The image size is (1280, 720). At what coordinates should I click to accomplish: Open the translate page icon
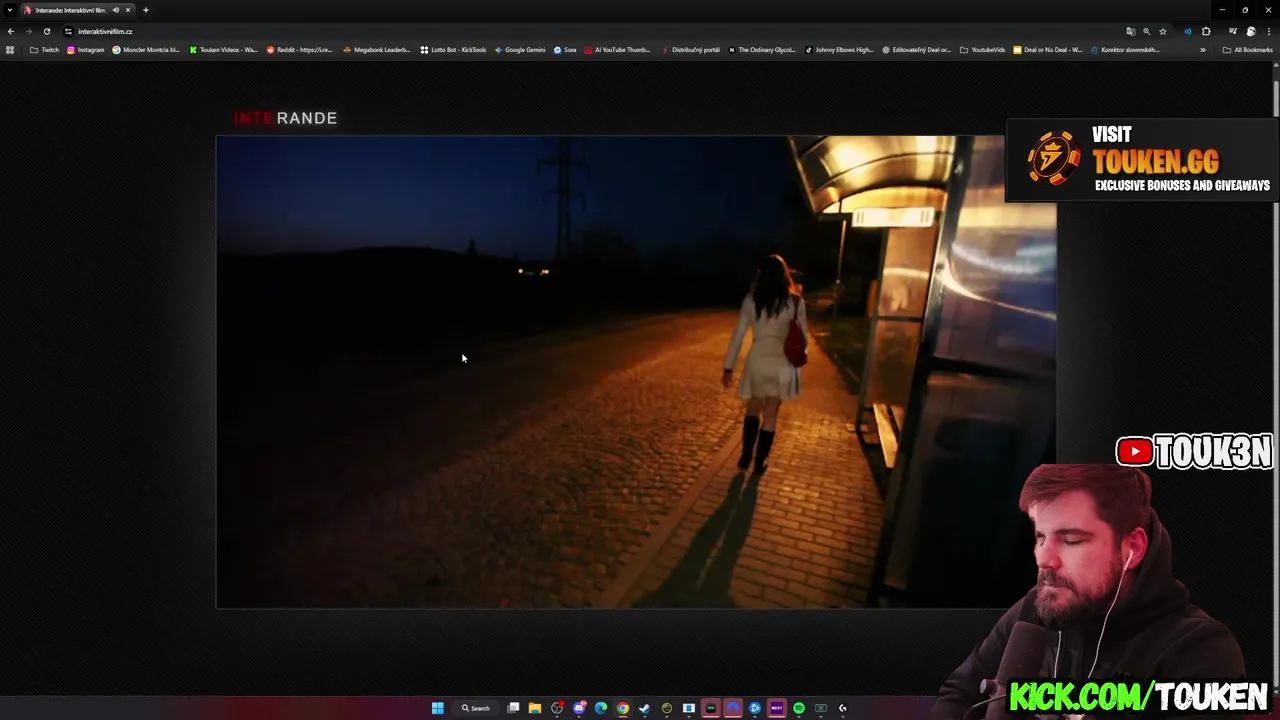click(x=1131, y=31)
